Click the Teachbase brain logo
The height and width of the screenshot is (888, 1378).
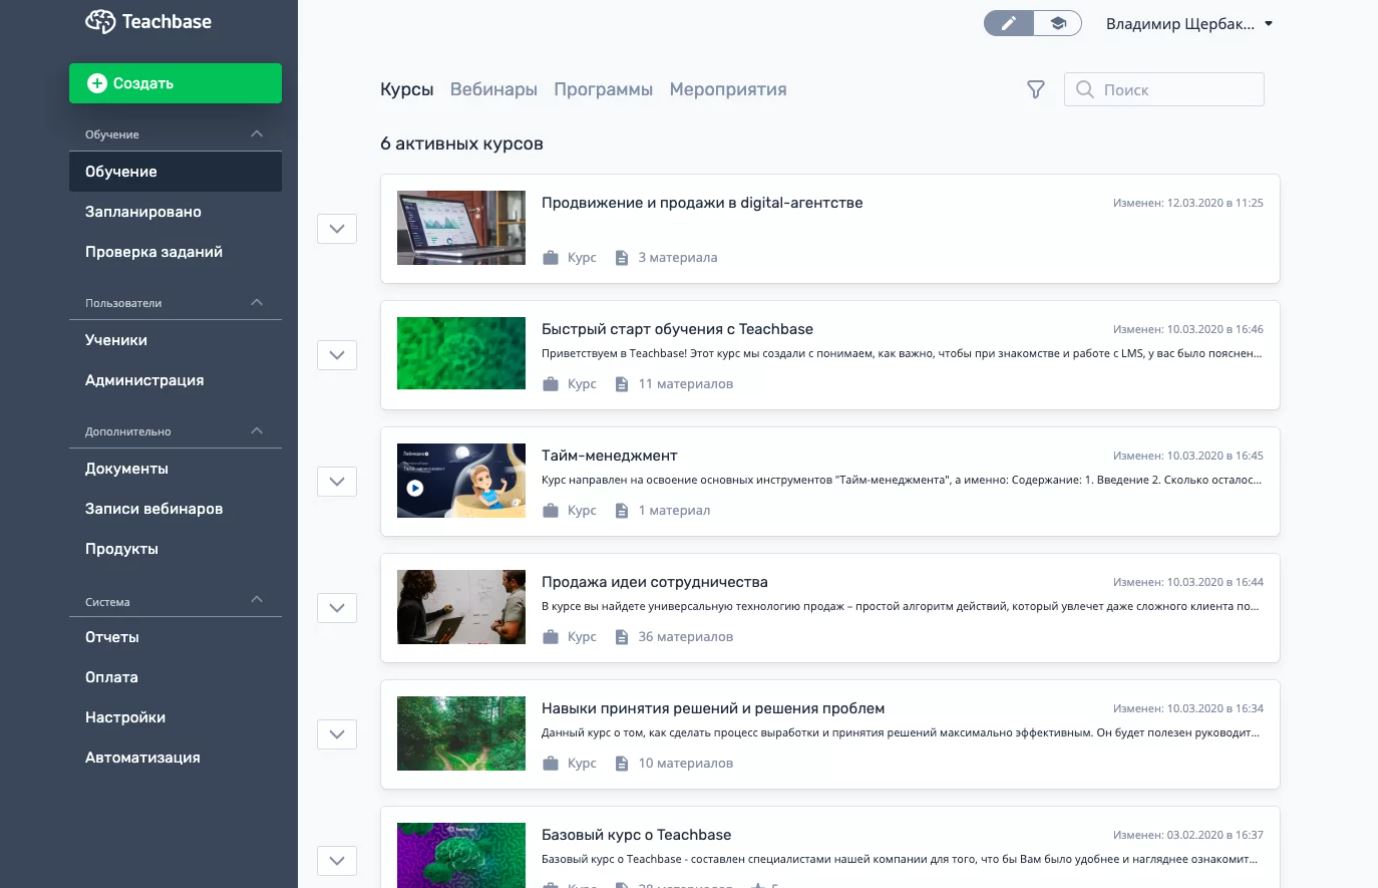[x=100, y=21]
